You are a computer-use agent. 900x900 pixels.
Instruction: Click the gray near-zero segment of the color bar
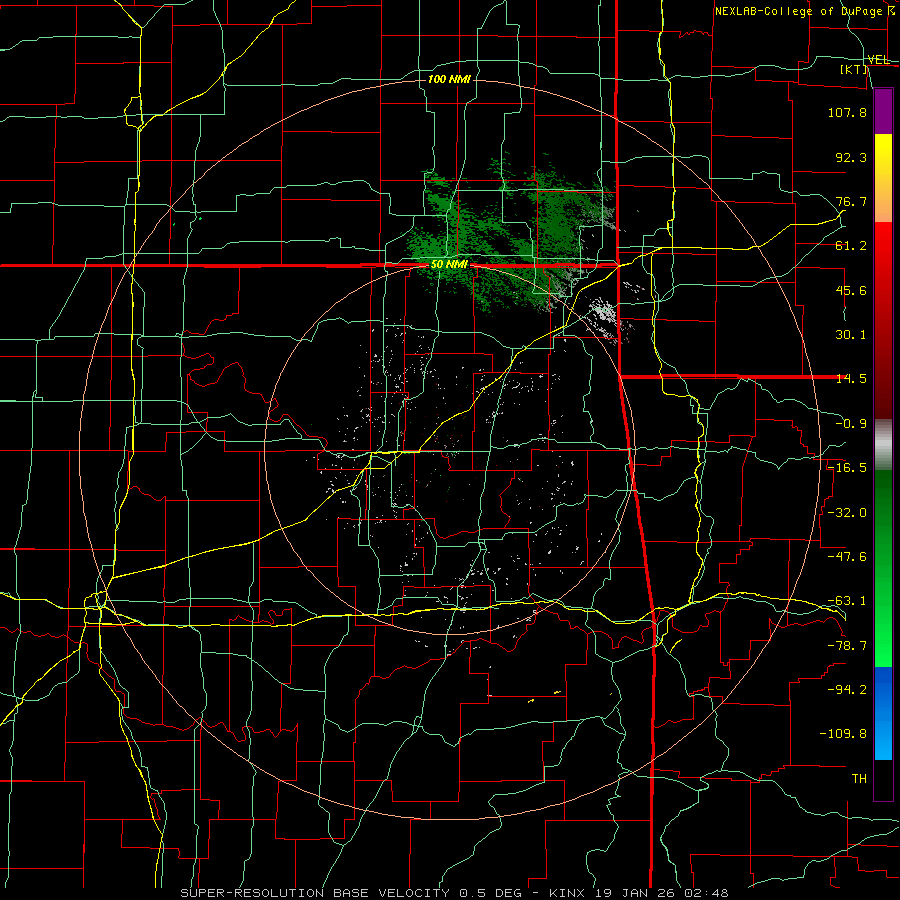[883, 445]
